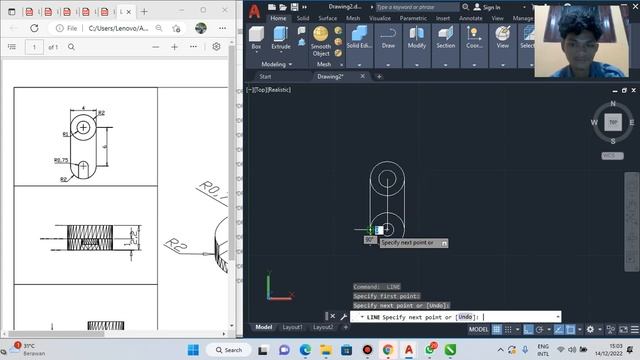Add a new drawing tab with plus
The image size is (640, 360).
379,76
